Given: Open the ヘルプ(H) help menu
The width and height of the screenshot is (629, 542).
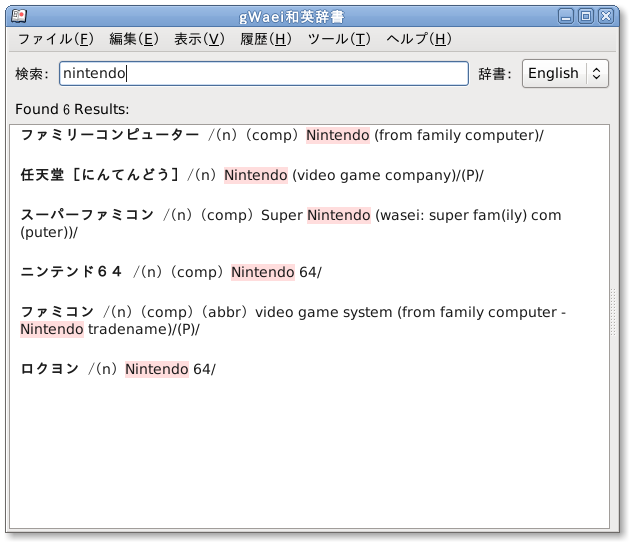Looking at the screenshot, I should (418, 39).
